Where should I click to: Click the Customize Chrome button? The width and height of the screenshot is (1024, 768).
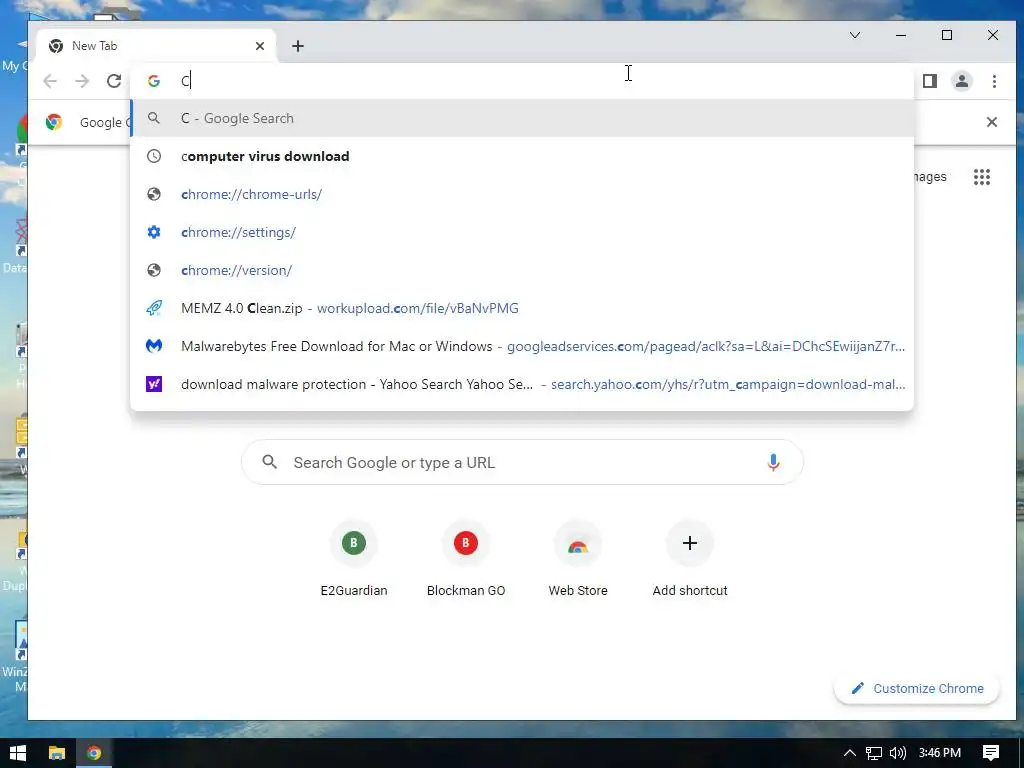917,688
